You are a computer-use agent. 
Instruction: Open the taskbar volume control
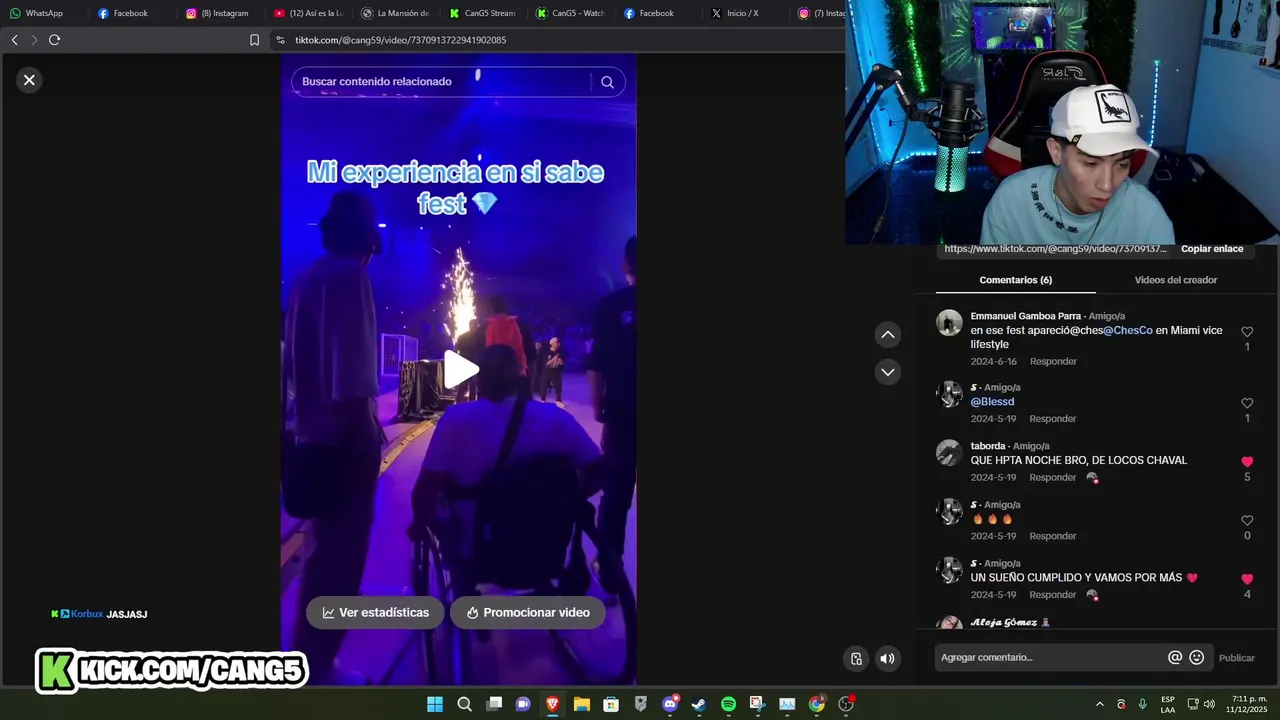pyautogui.click(x=1209, y=704)
